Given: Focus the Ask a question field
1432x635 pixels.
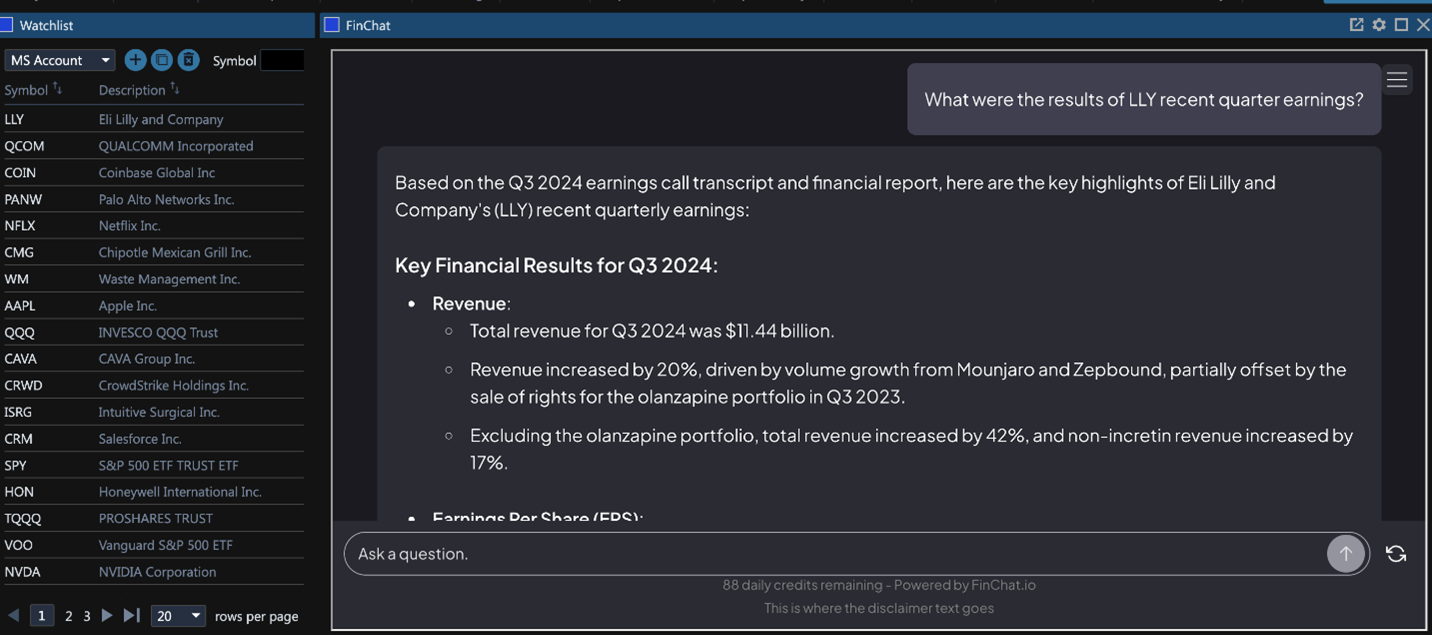Looking at the screenshot, I should click(x=835, y=553).
